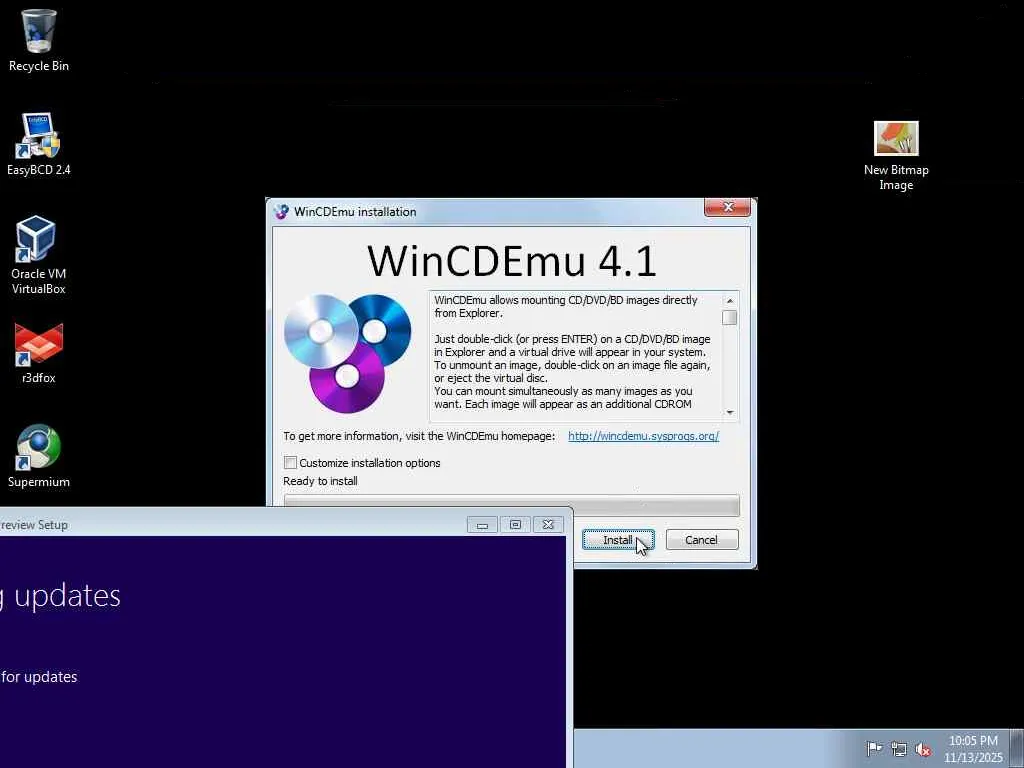This screenshot has height=768, width=1024.
Task: Click the 'for updates' text in Preview Setup
Action: [x=39, y=677]
